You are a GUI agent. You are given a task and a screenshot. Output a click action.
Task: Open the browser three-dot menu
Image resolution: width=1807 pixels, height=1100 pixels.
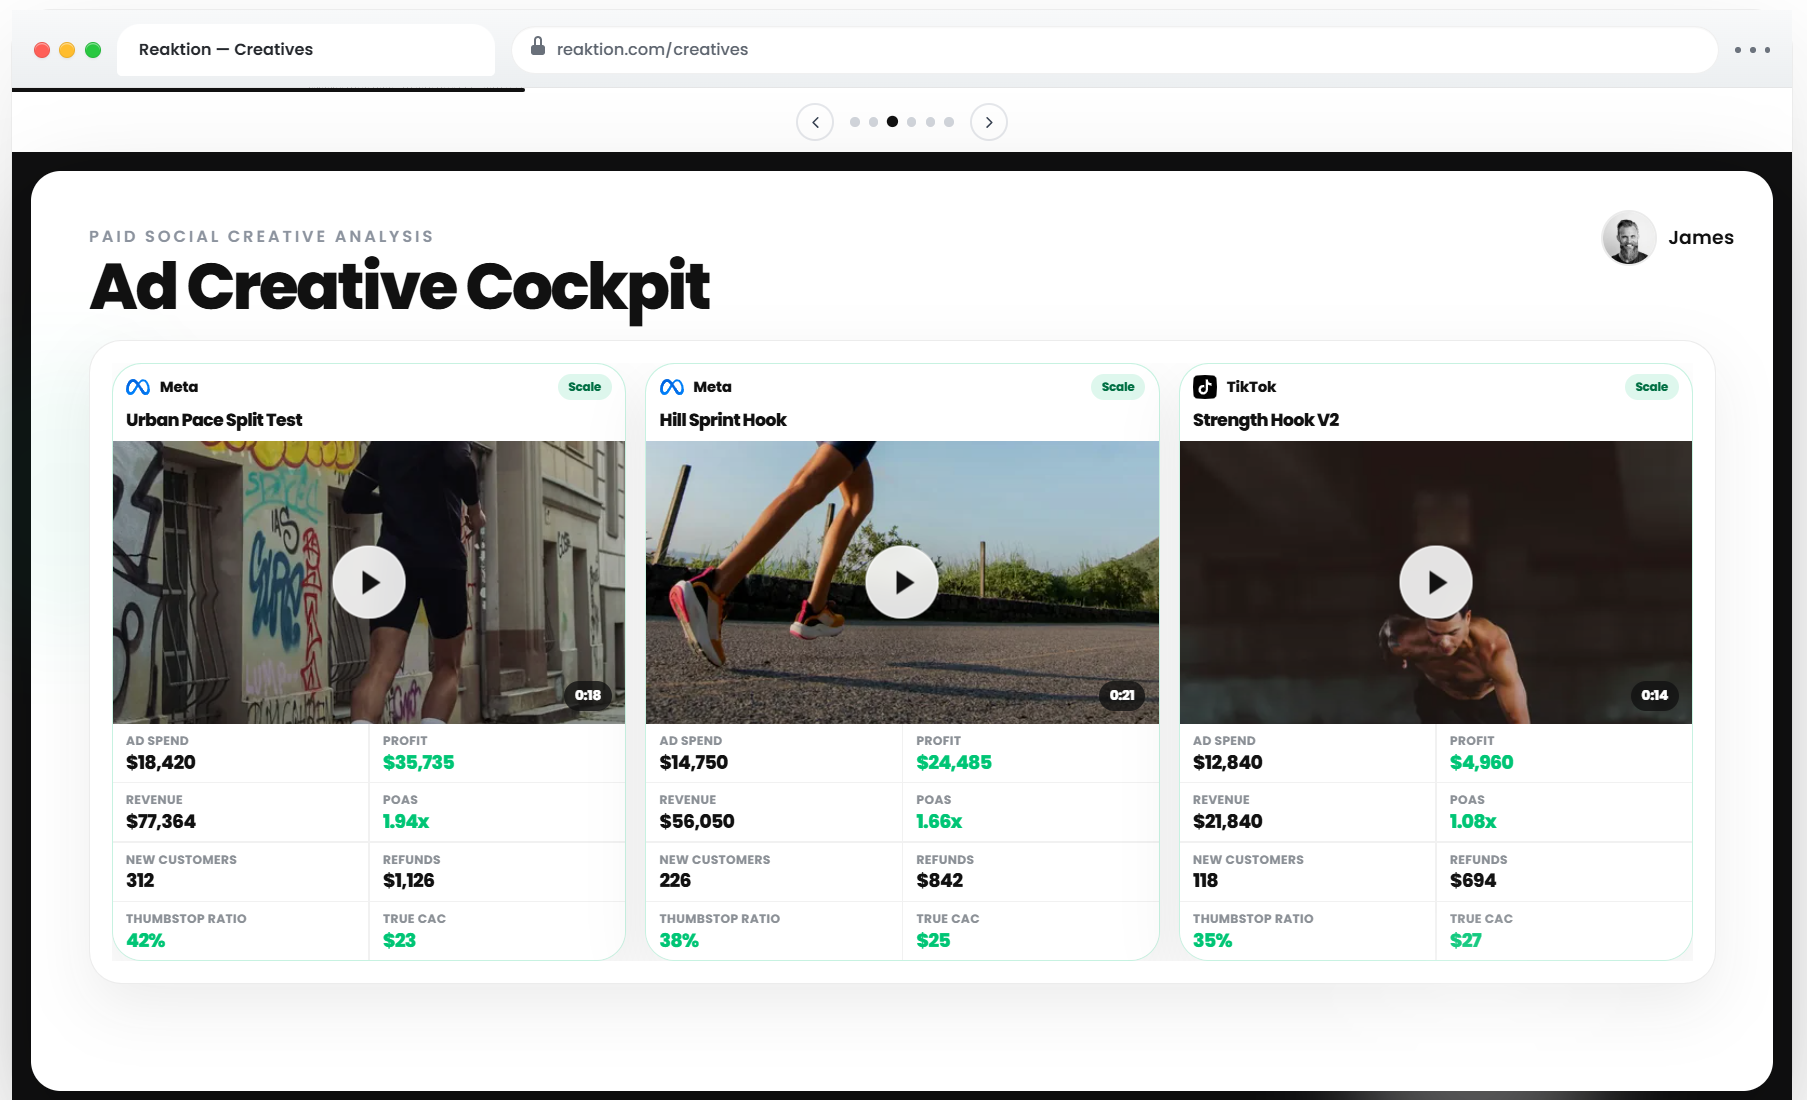tap(1753, 50)
